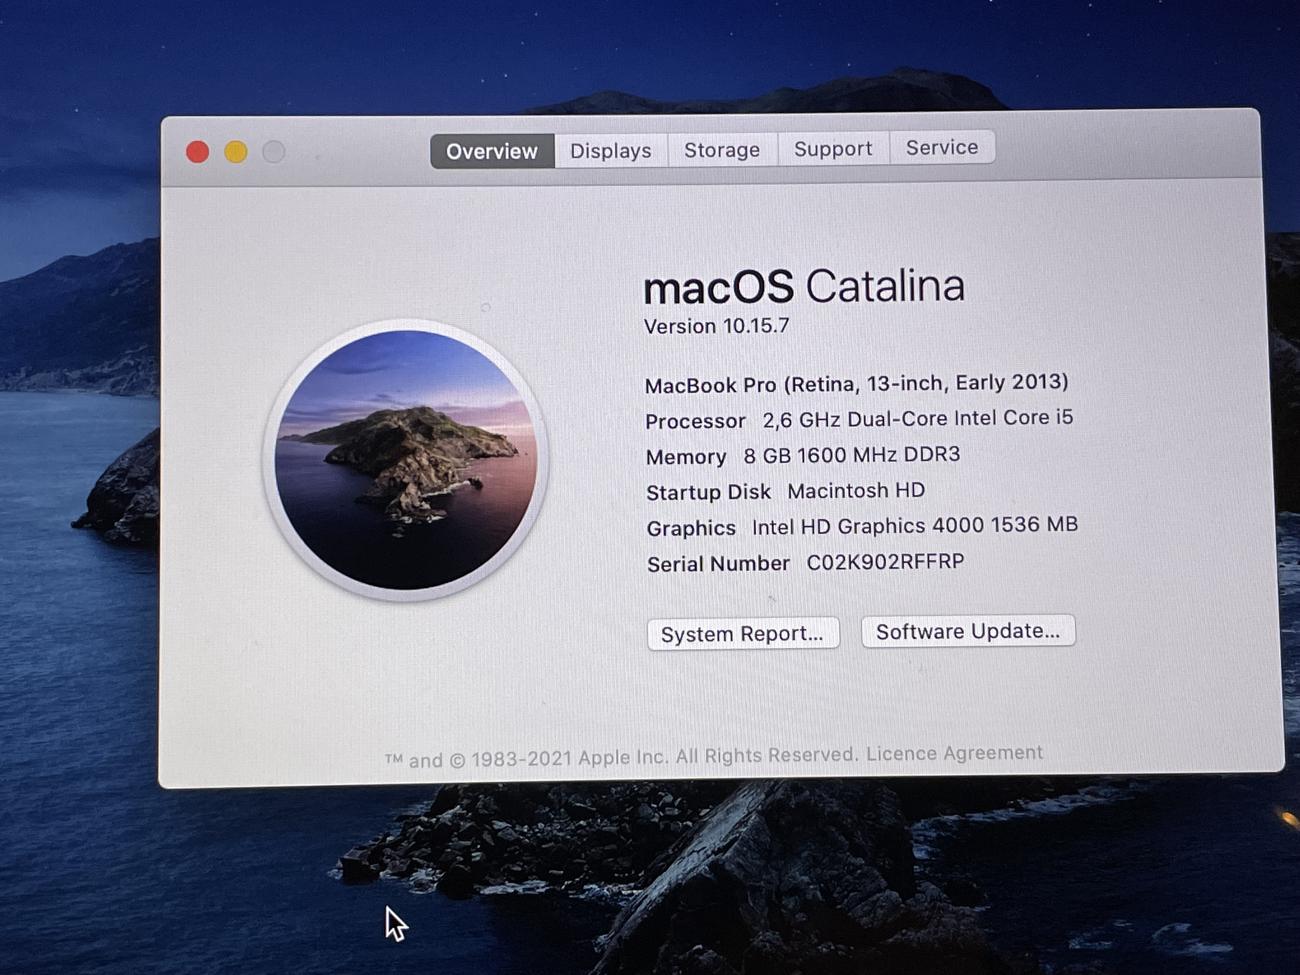Close the About This Mac window
The height and width of the screenshot is (975, 1300).
[x=198, y=152]
